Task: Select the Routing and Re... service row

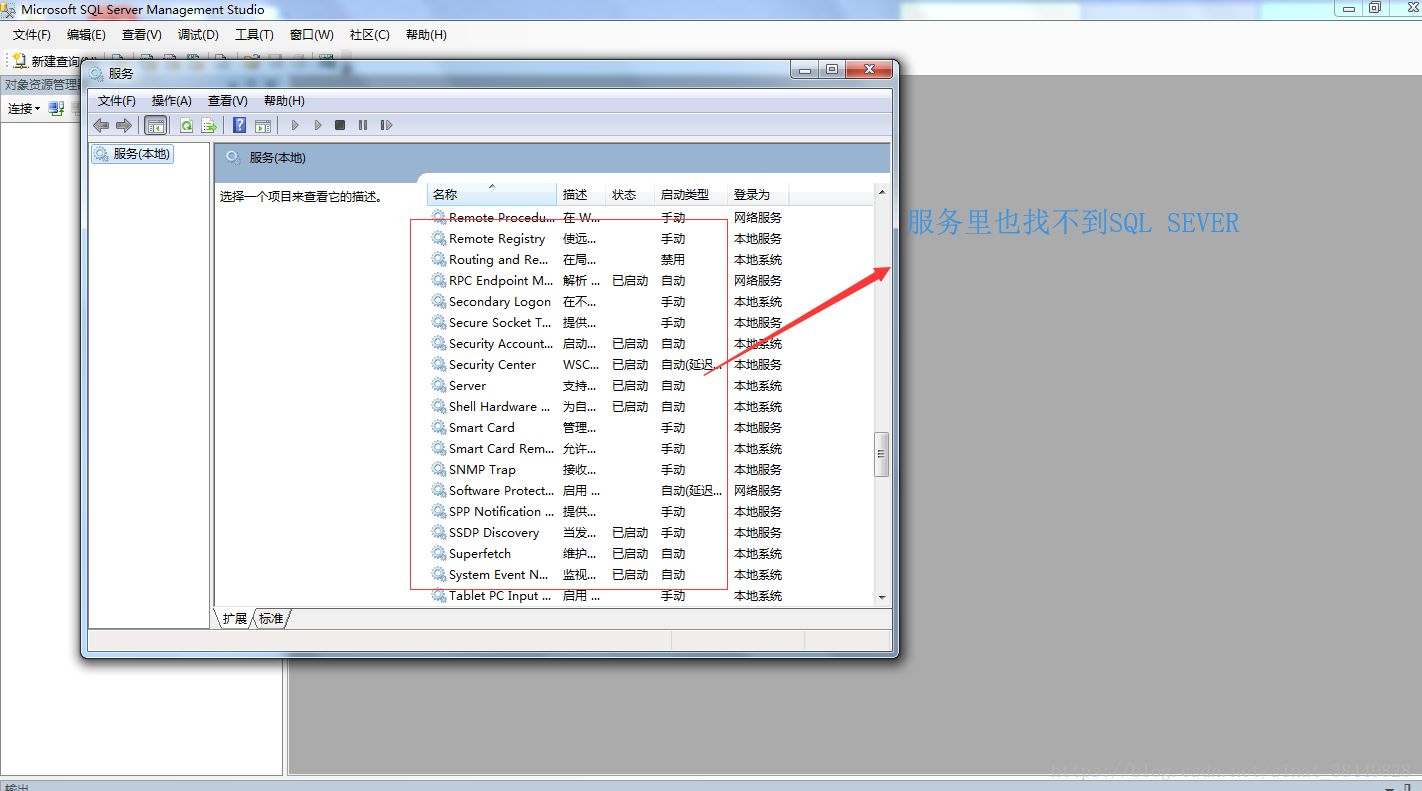Action: [x=498, y=259]
